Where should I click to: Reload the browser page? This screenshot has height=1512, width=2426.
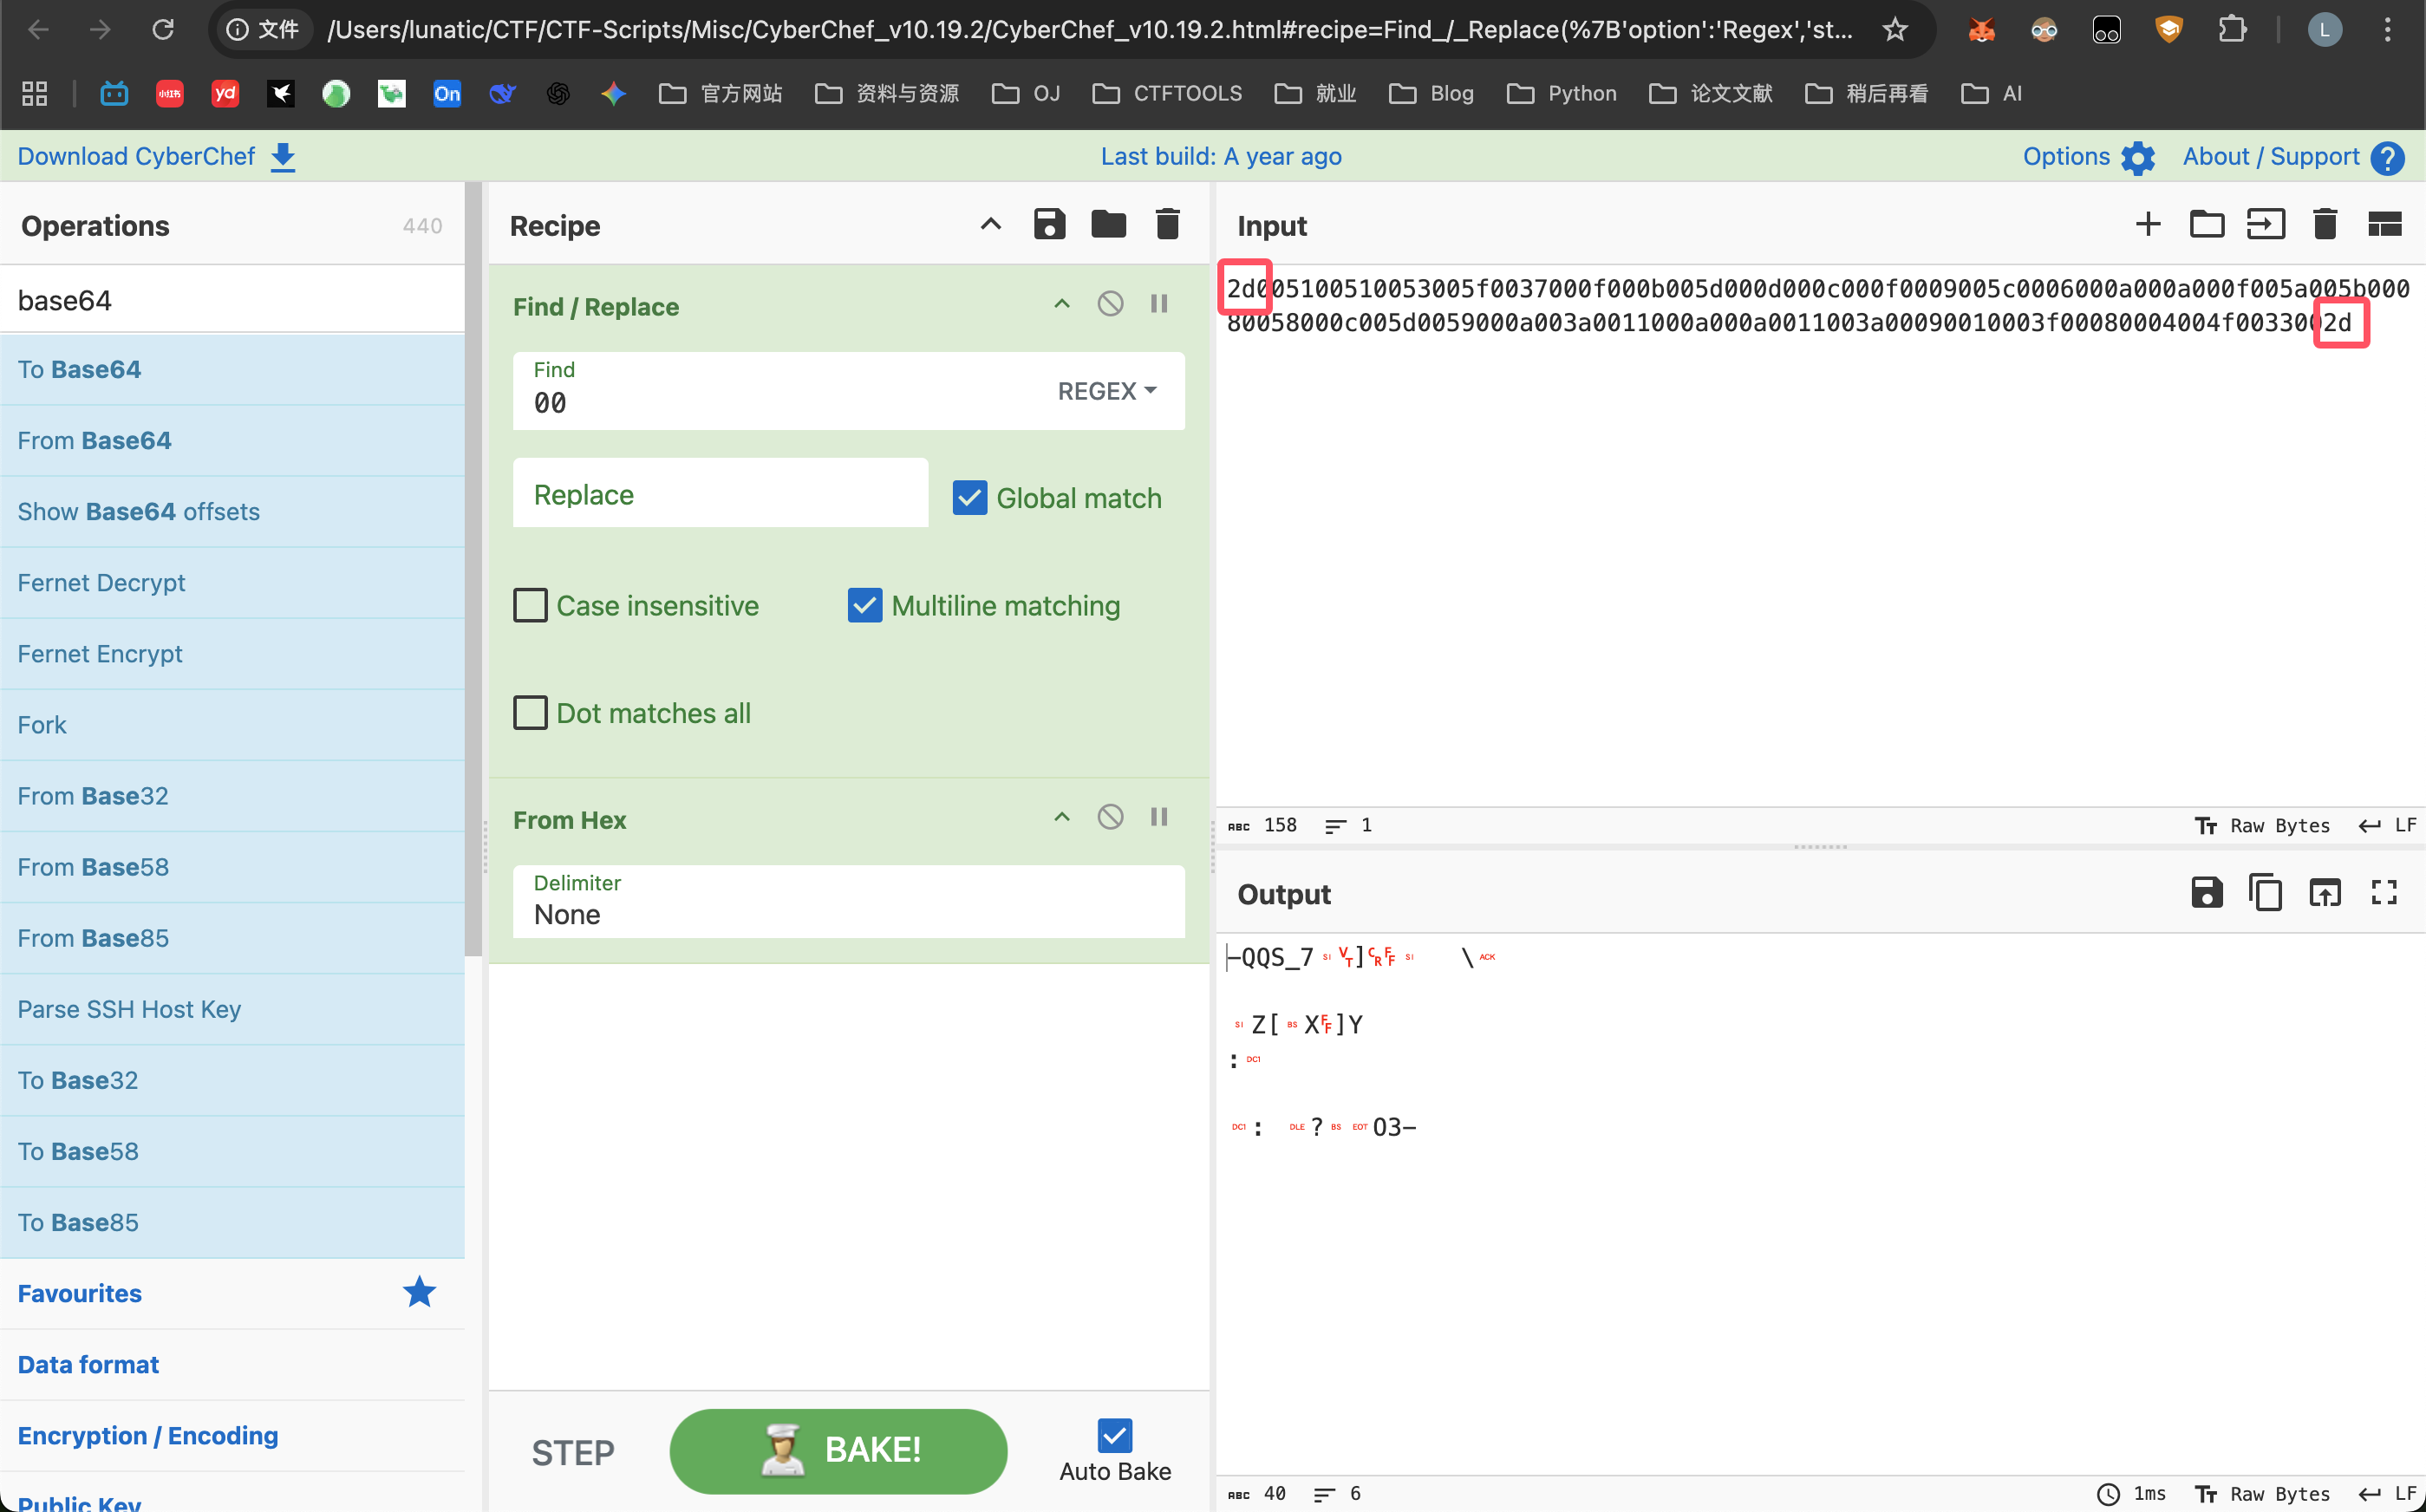(x=163, y=29)
